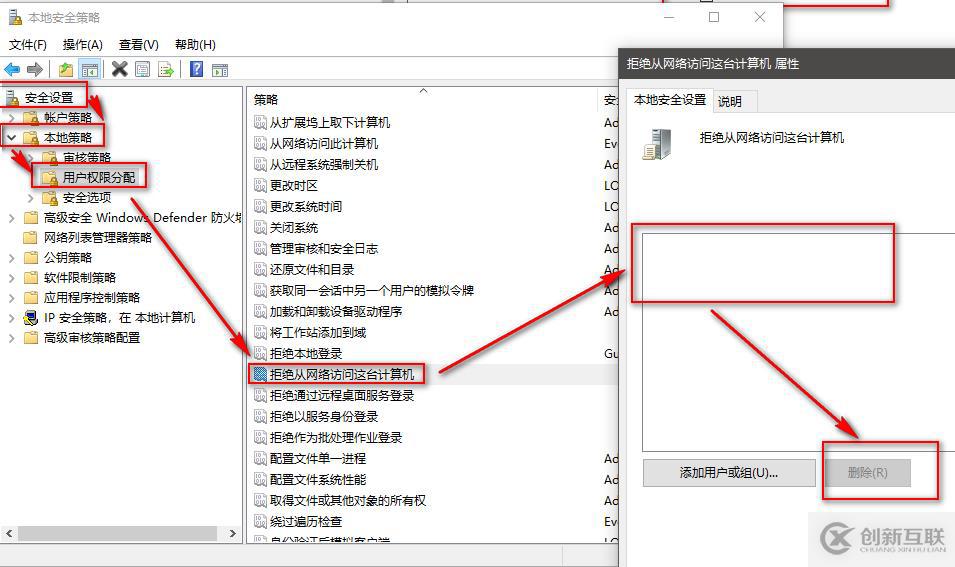Open 操作(A) menu
Image resolution: width=955 pixels, height=567 pixels.
(x=82, y=44)
